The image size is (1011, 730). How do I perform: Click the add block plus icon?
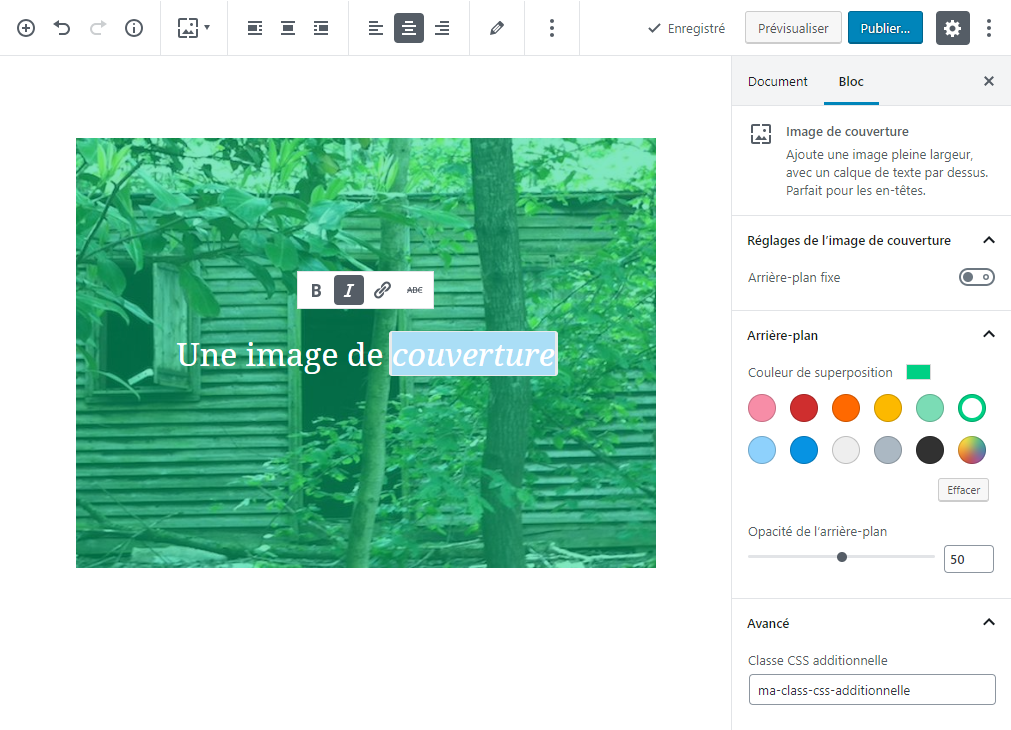pos(26,28)
